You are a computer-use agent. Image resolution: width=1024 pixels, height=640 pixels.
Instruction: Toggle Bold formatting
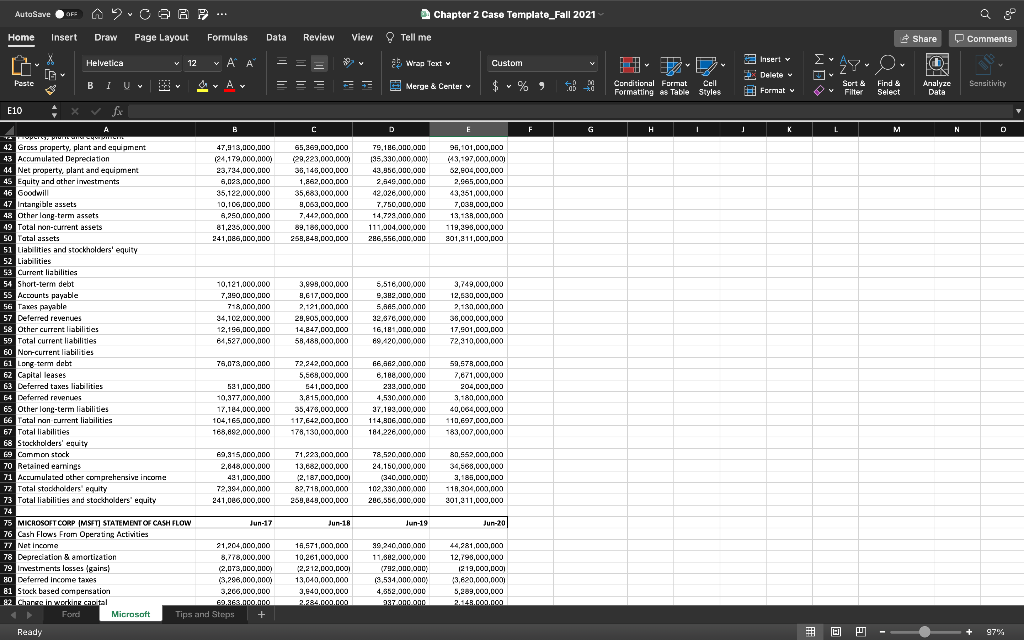pyautogui.click(x=90, y=86)
